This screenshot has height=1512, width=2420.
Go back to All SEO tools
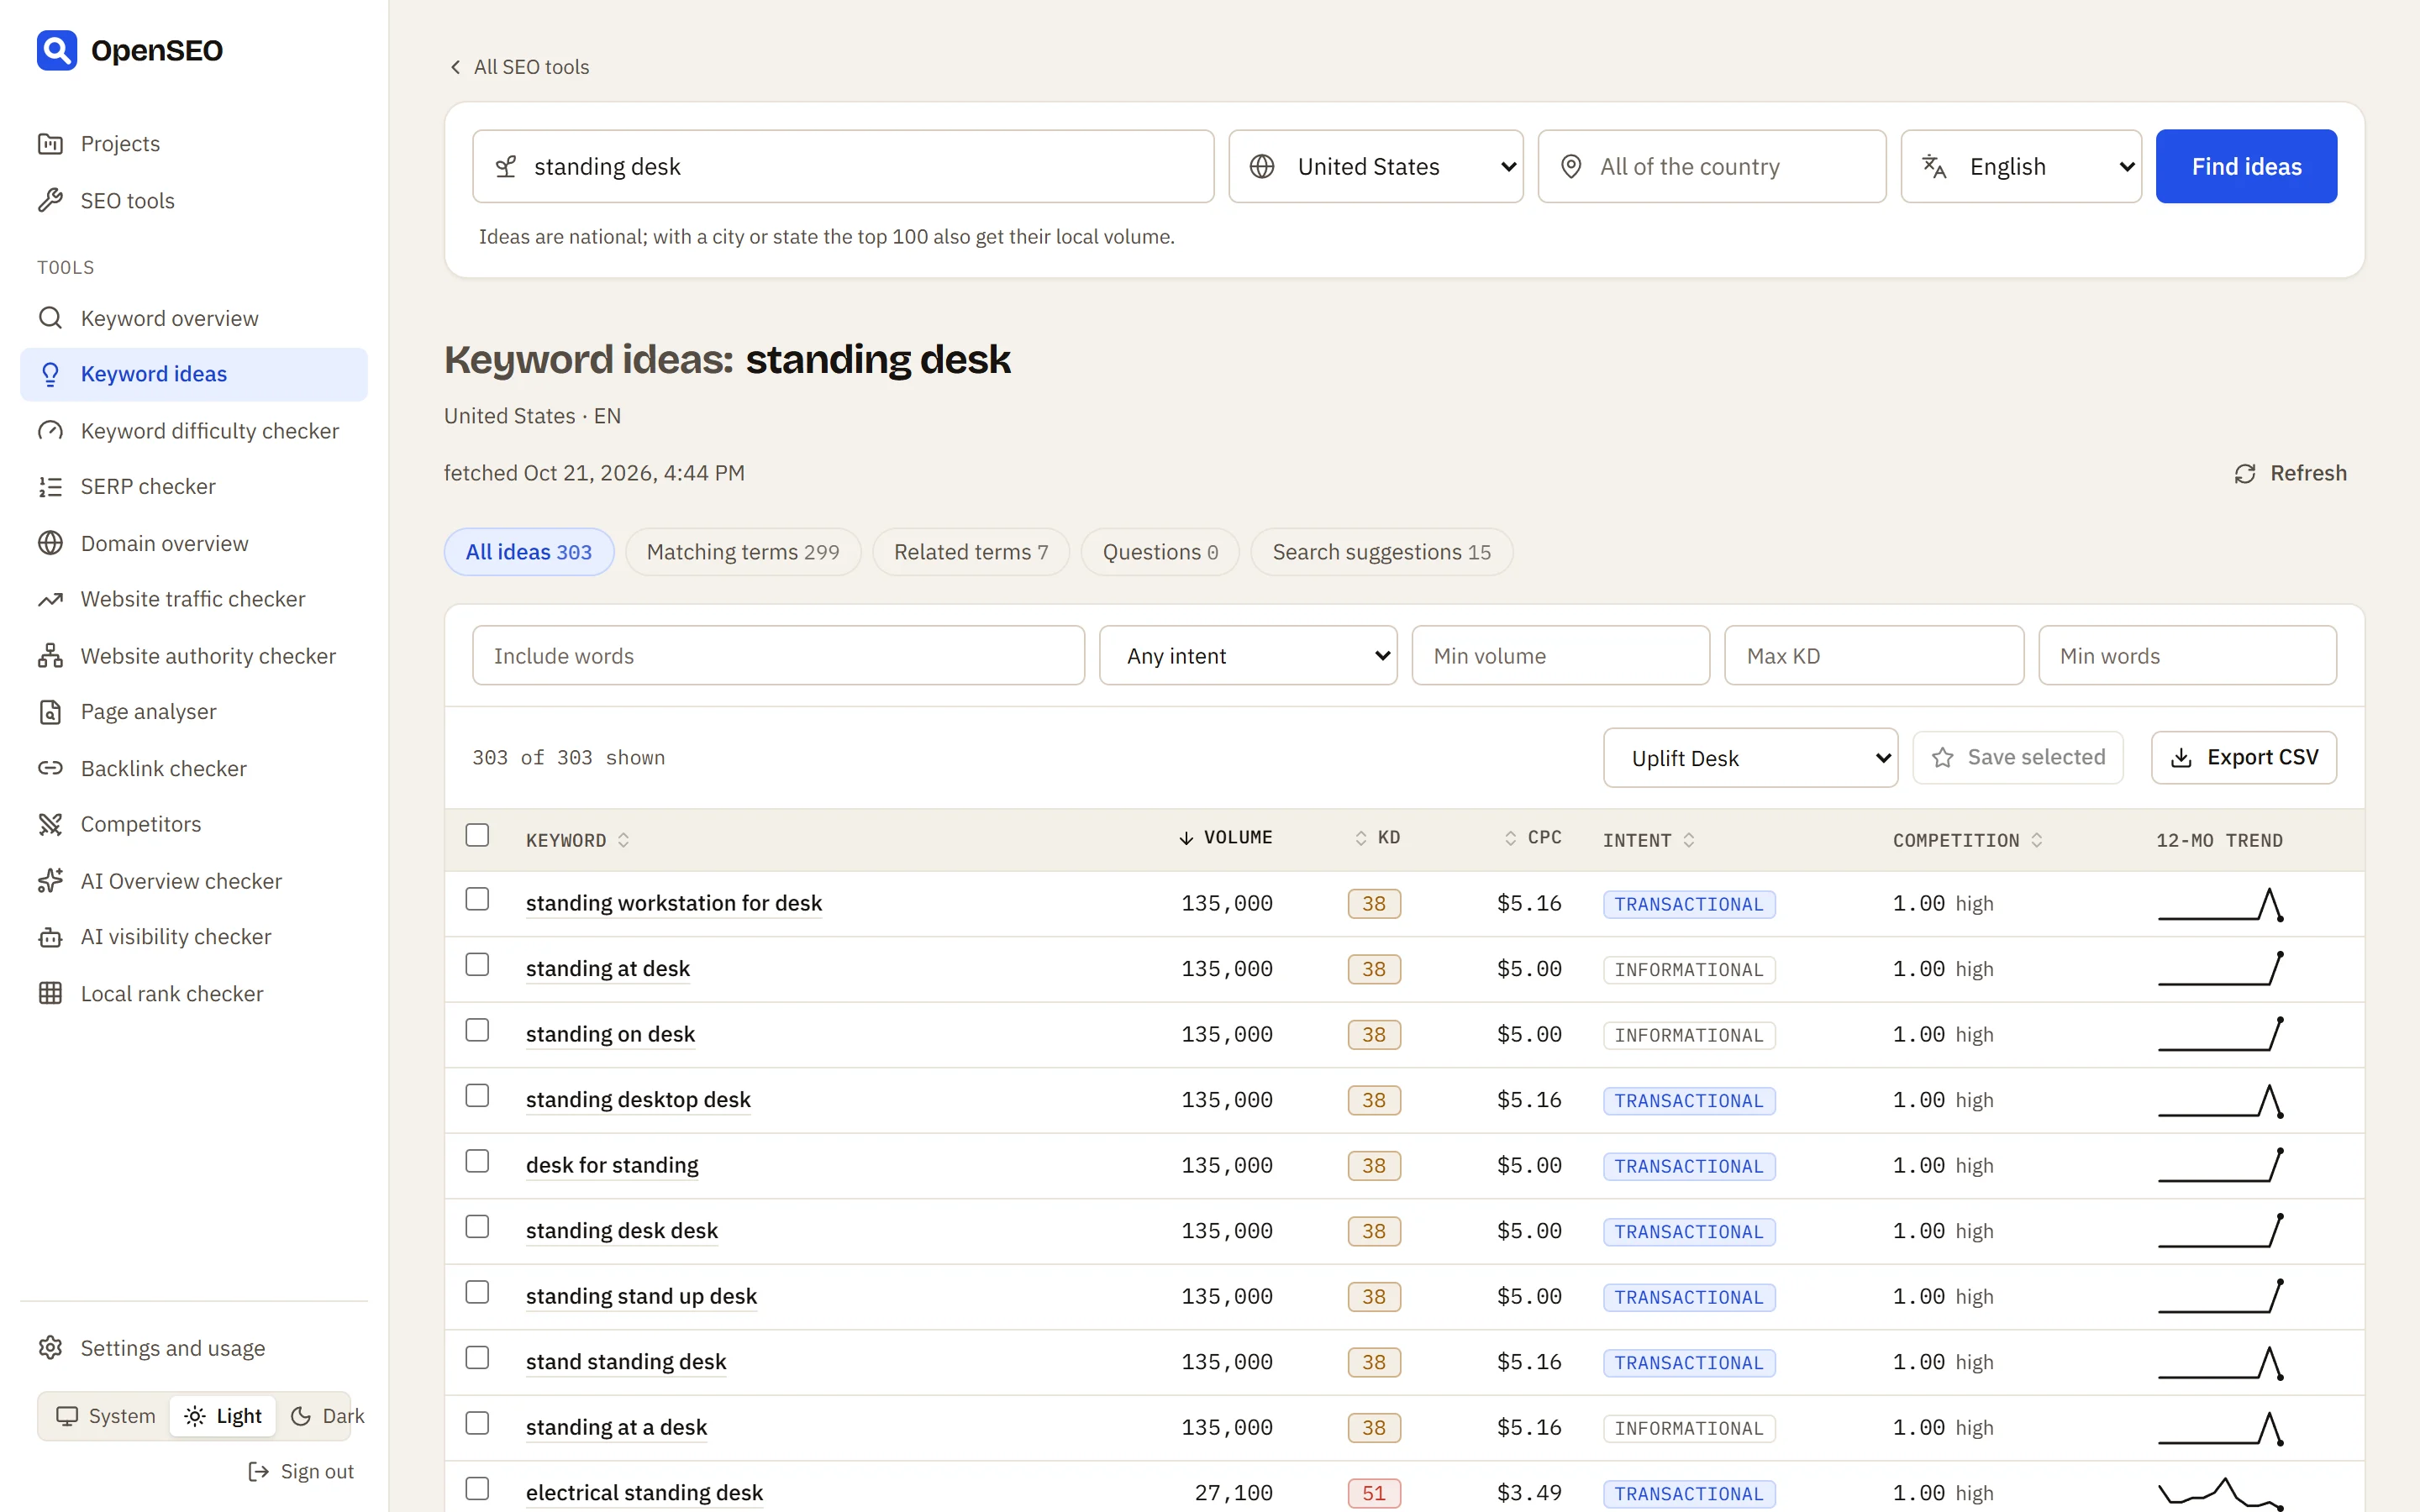[519, 67]
